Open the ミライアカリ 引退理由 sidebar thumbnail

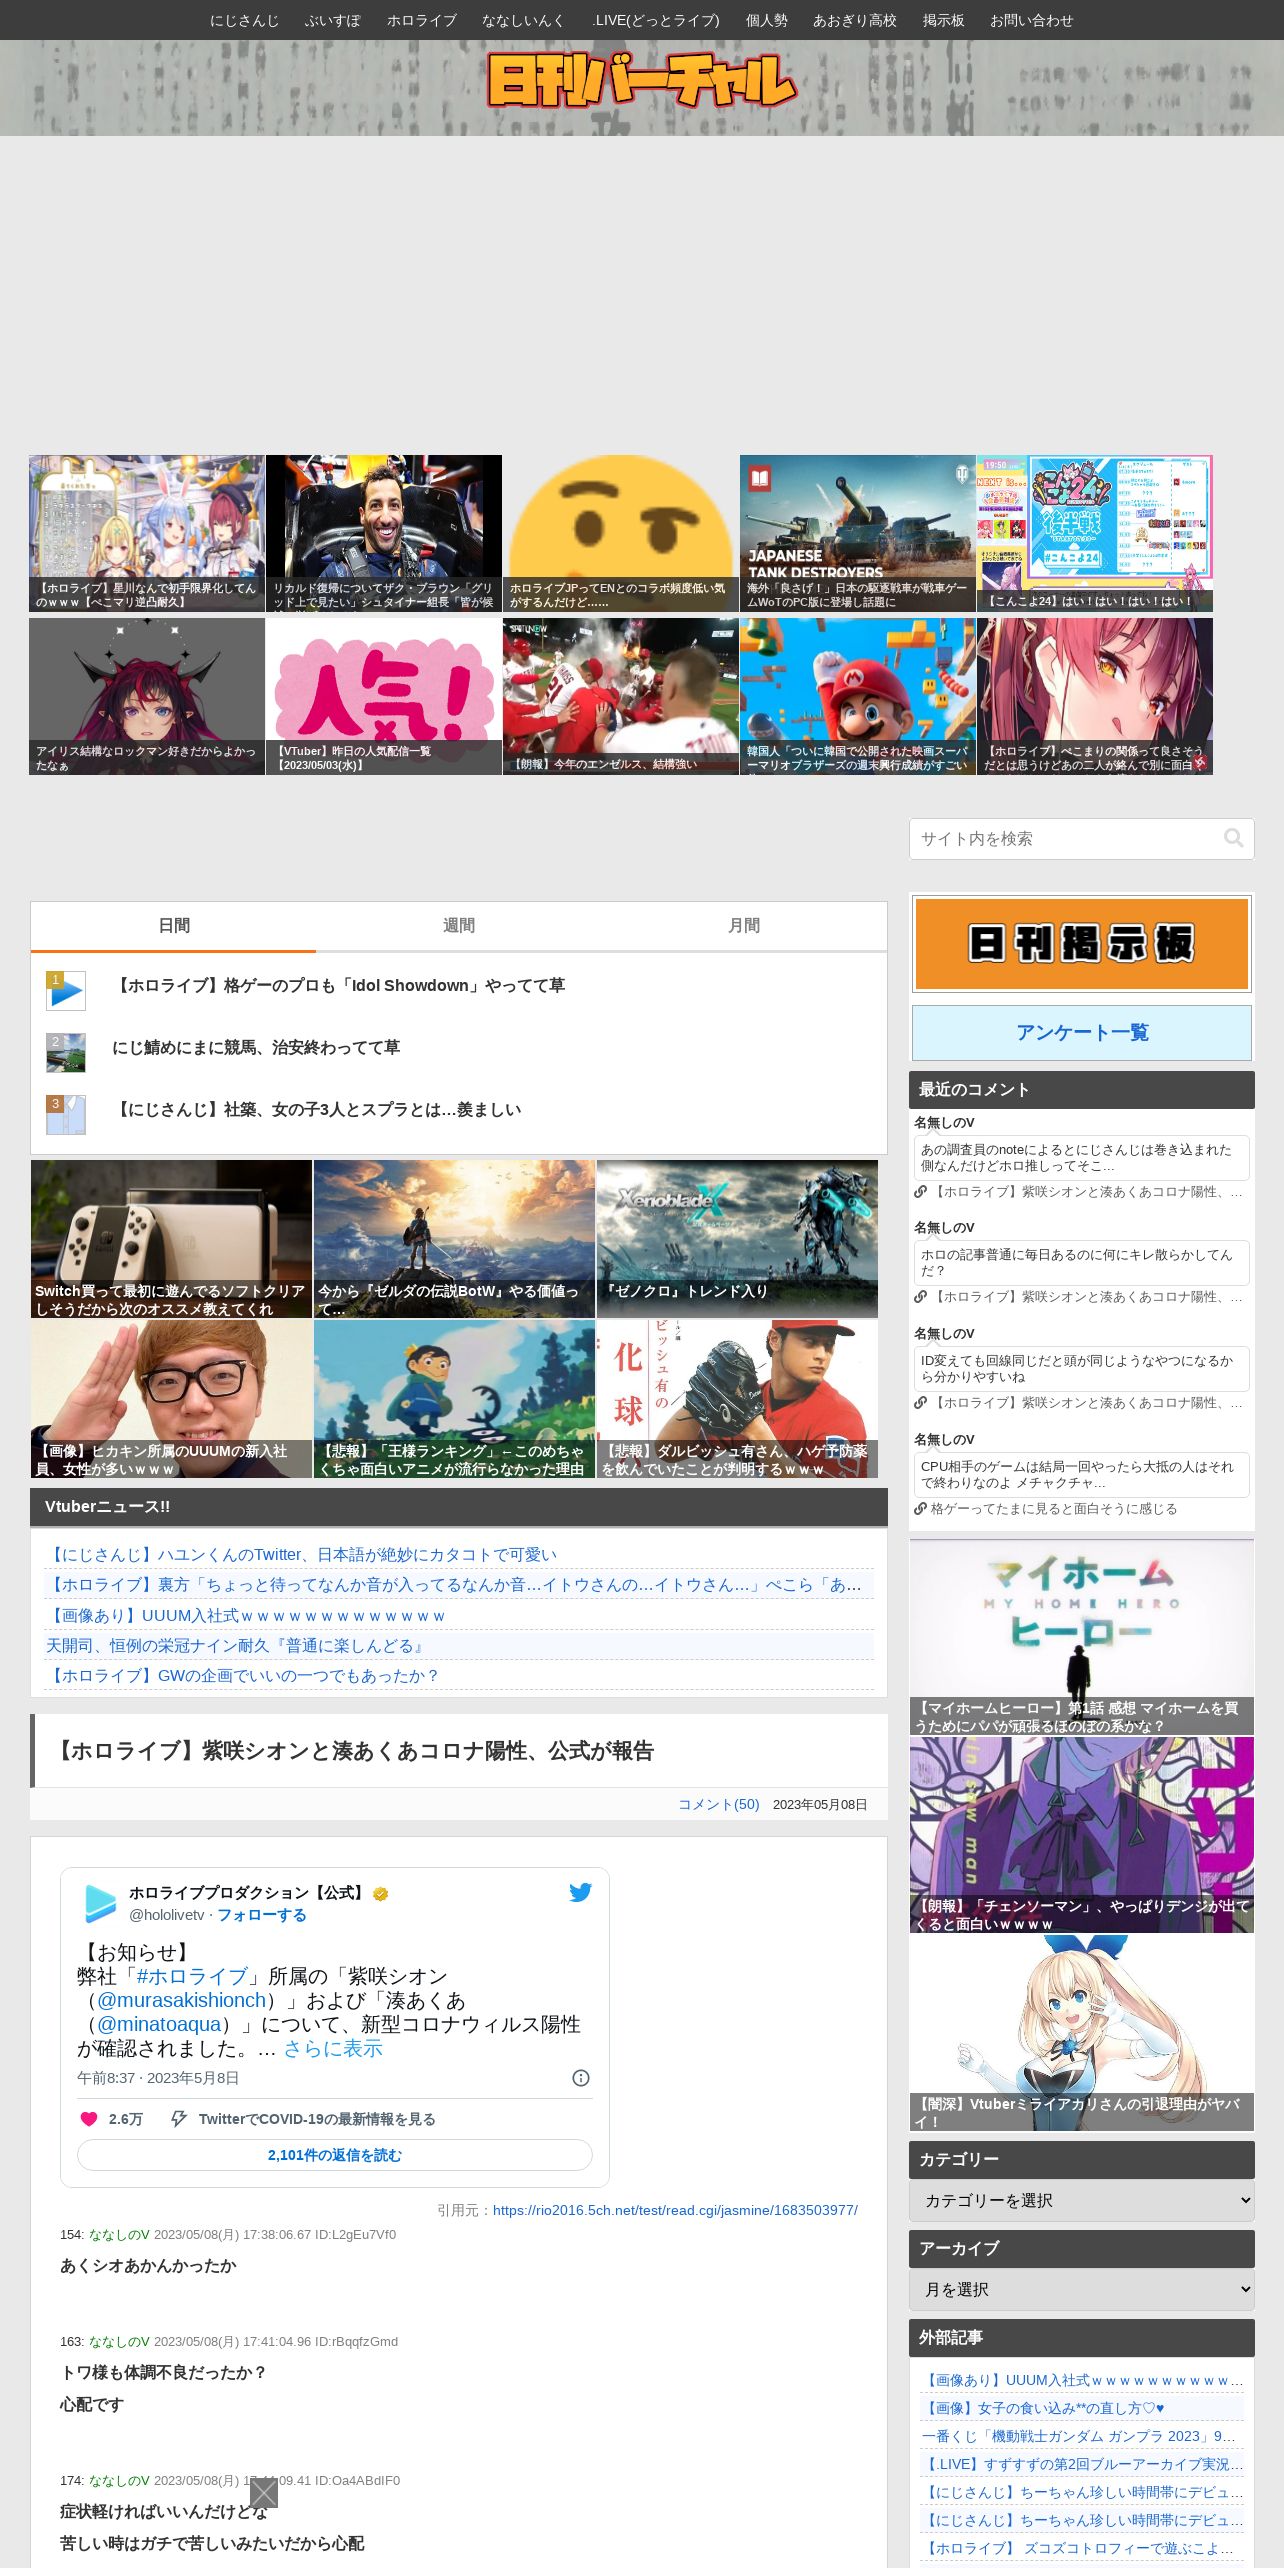[x=1082, y=2033]
